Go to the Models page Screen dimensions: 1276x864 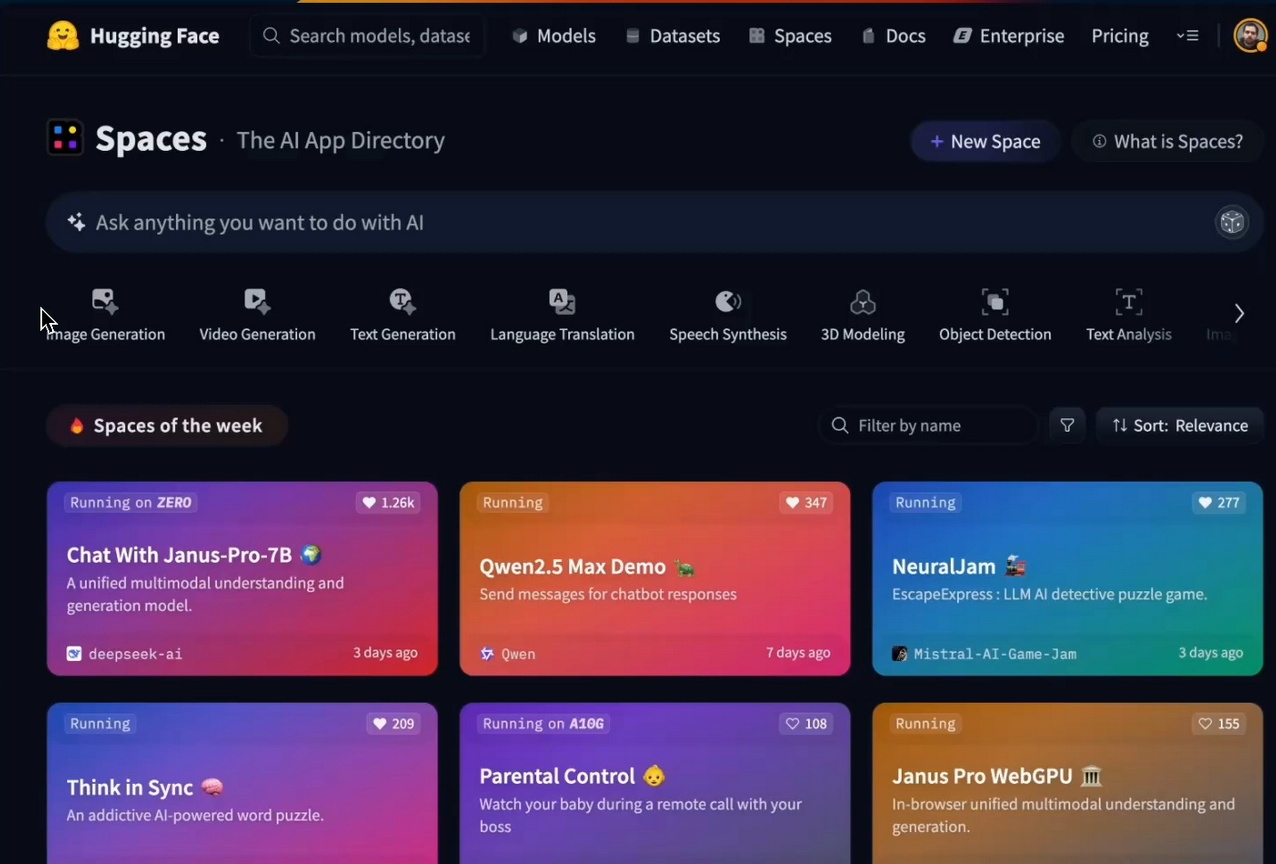point(554,36)
